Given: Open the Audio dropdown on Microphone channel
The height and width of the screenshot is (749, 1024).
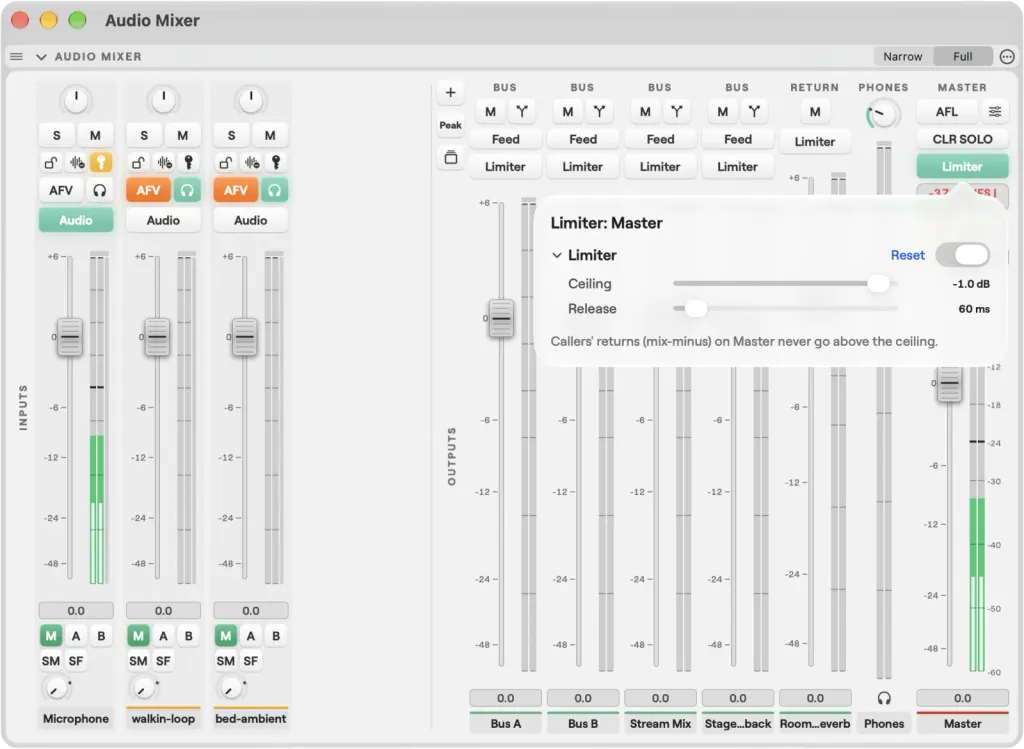Looking at the screenshot, I should click(76, 220).
